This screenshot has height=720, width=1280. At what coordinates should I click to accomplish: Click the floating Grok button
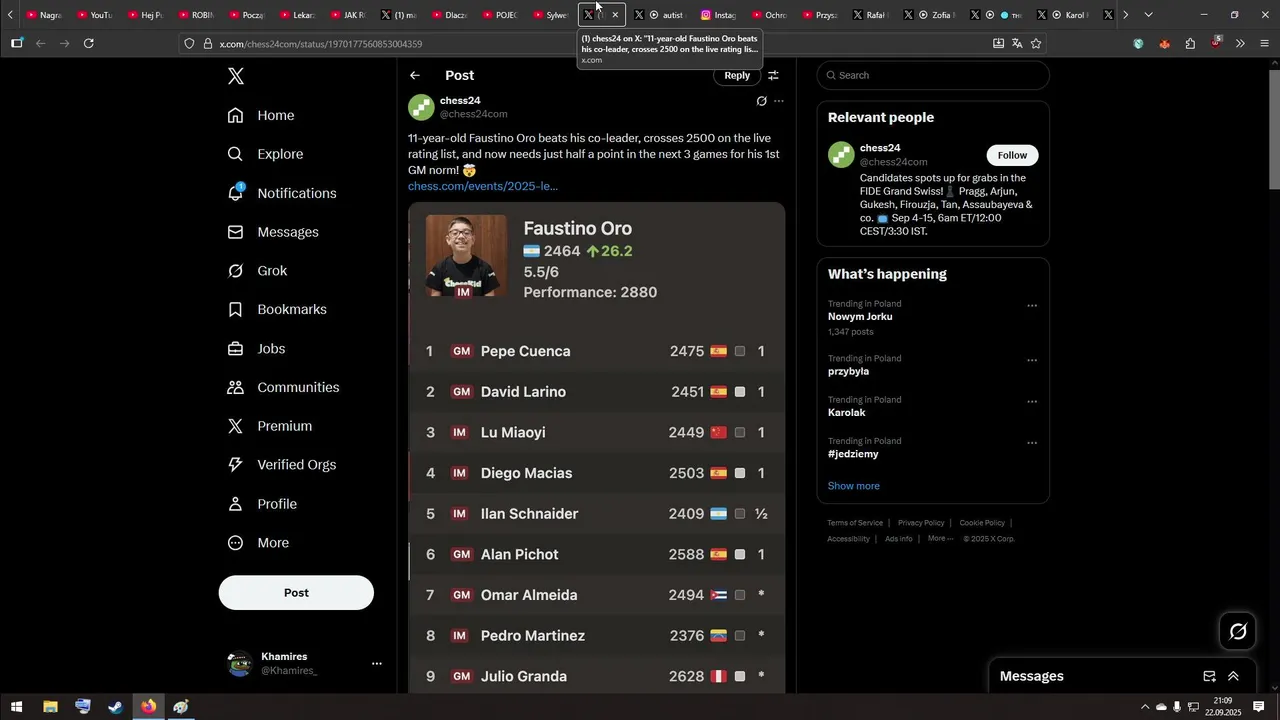point(1238,631)
